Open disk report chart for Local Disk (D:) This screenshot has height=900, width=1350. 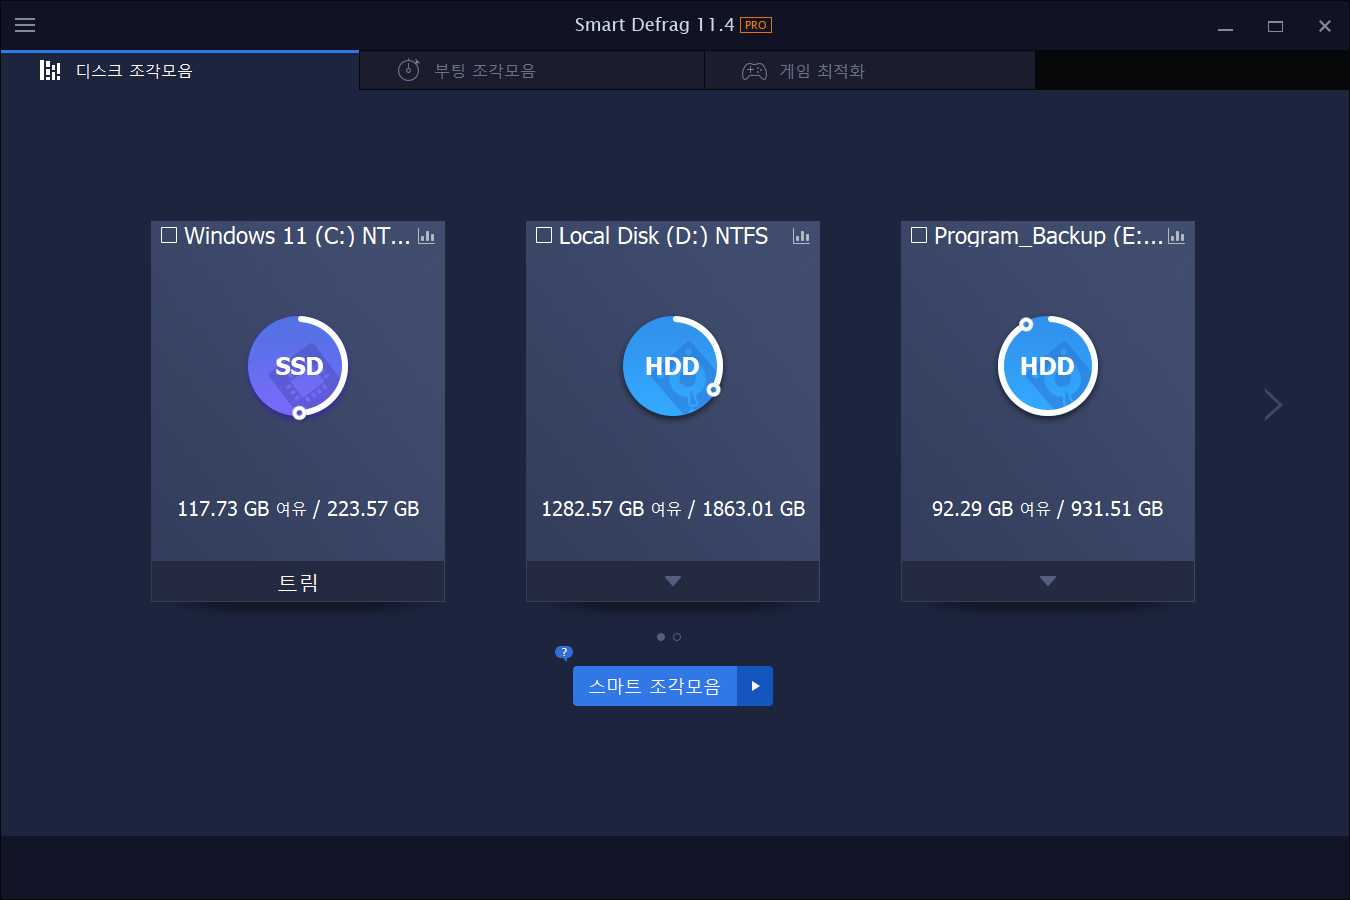pos(801,237)
